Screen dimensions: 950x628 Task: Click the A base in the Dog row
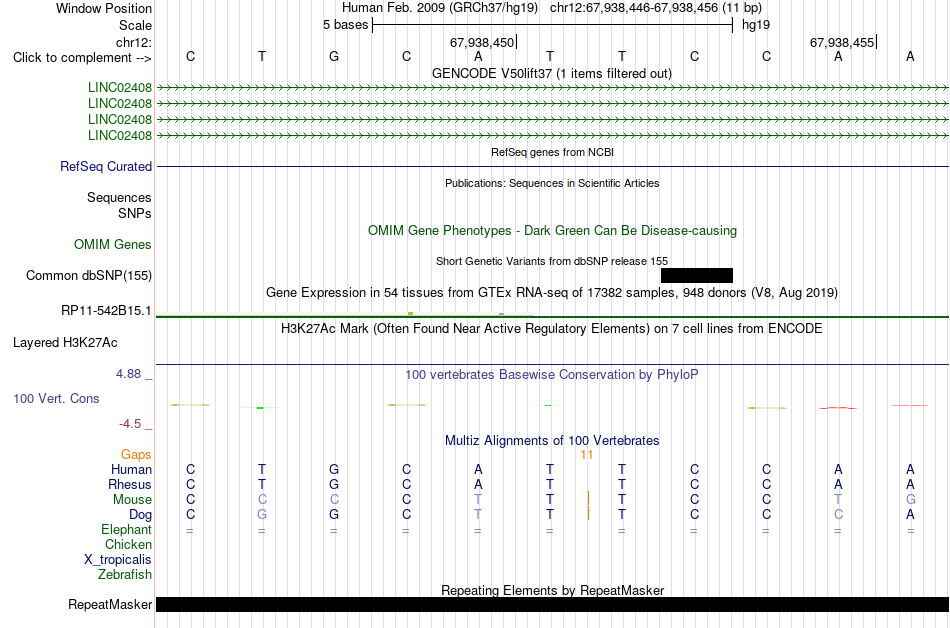pyautogui.click(x=910, y=515)
